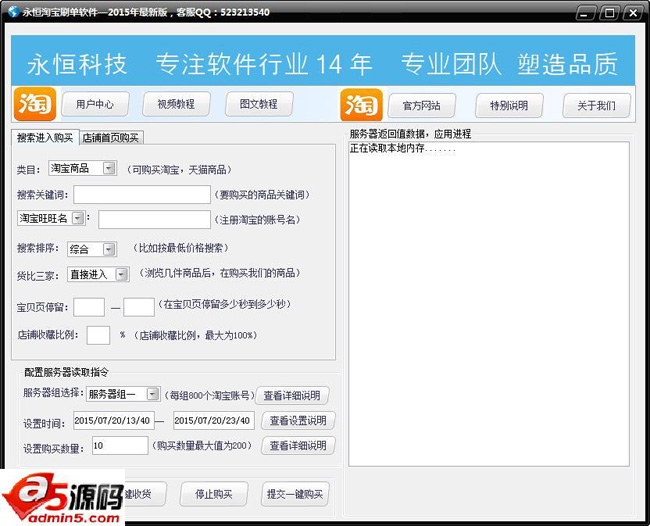Click 查看设置说明 button
The height and width of the screenshot is (526, 650).
(x=298, y=421)
